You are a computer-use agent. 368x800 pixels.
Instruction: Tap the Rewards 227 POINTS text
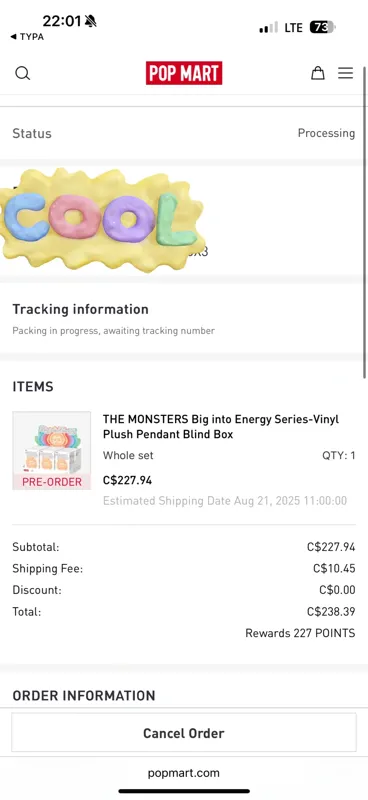pyautogui.click(x=300, y=633)
